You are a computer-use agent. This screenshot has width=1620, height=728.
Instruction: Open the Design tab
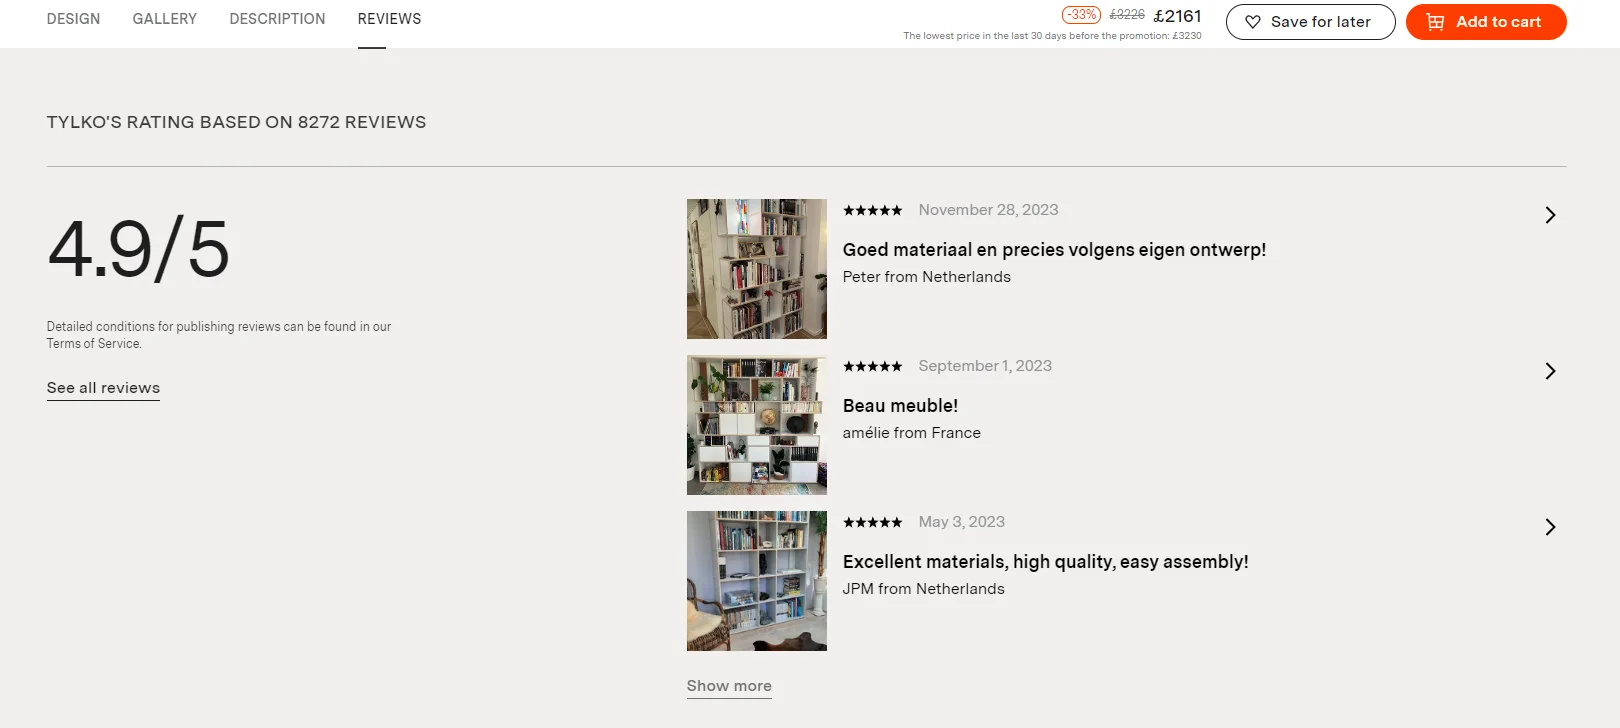[73, 19]
